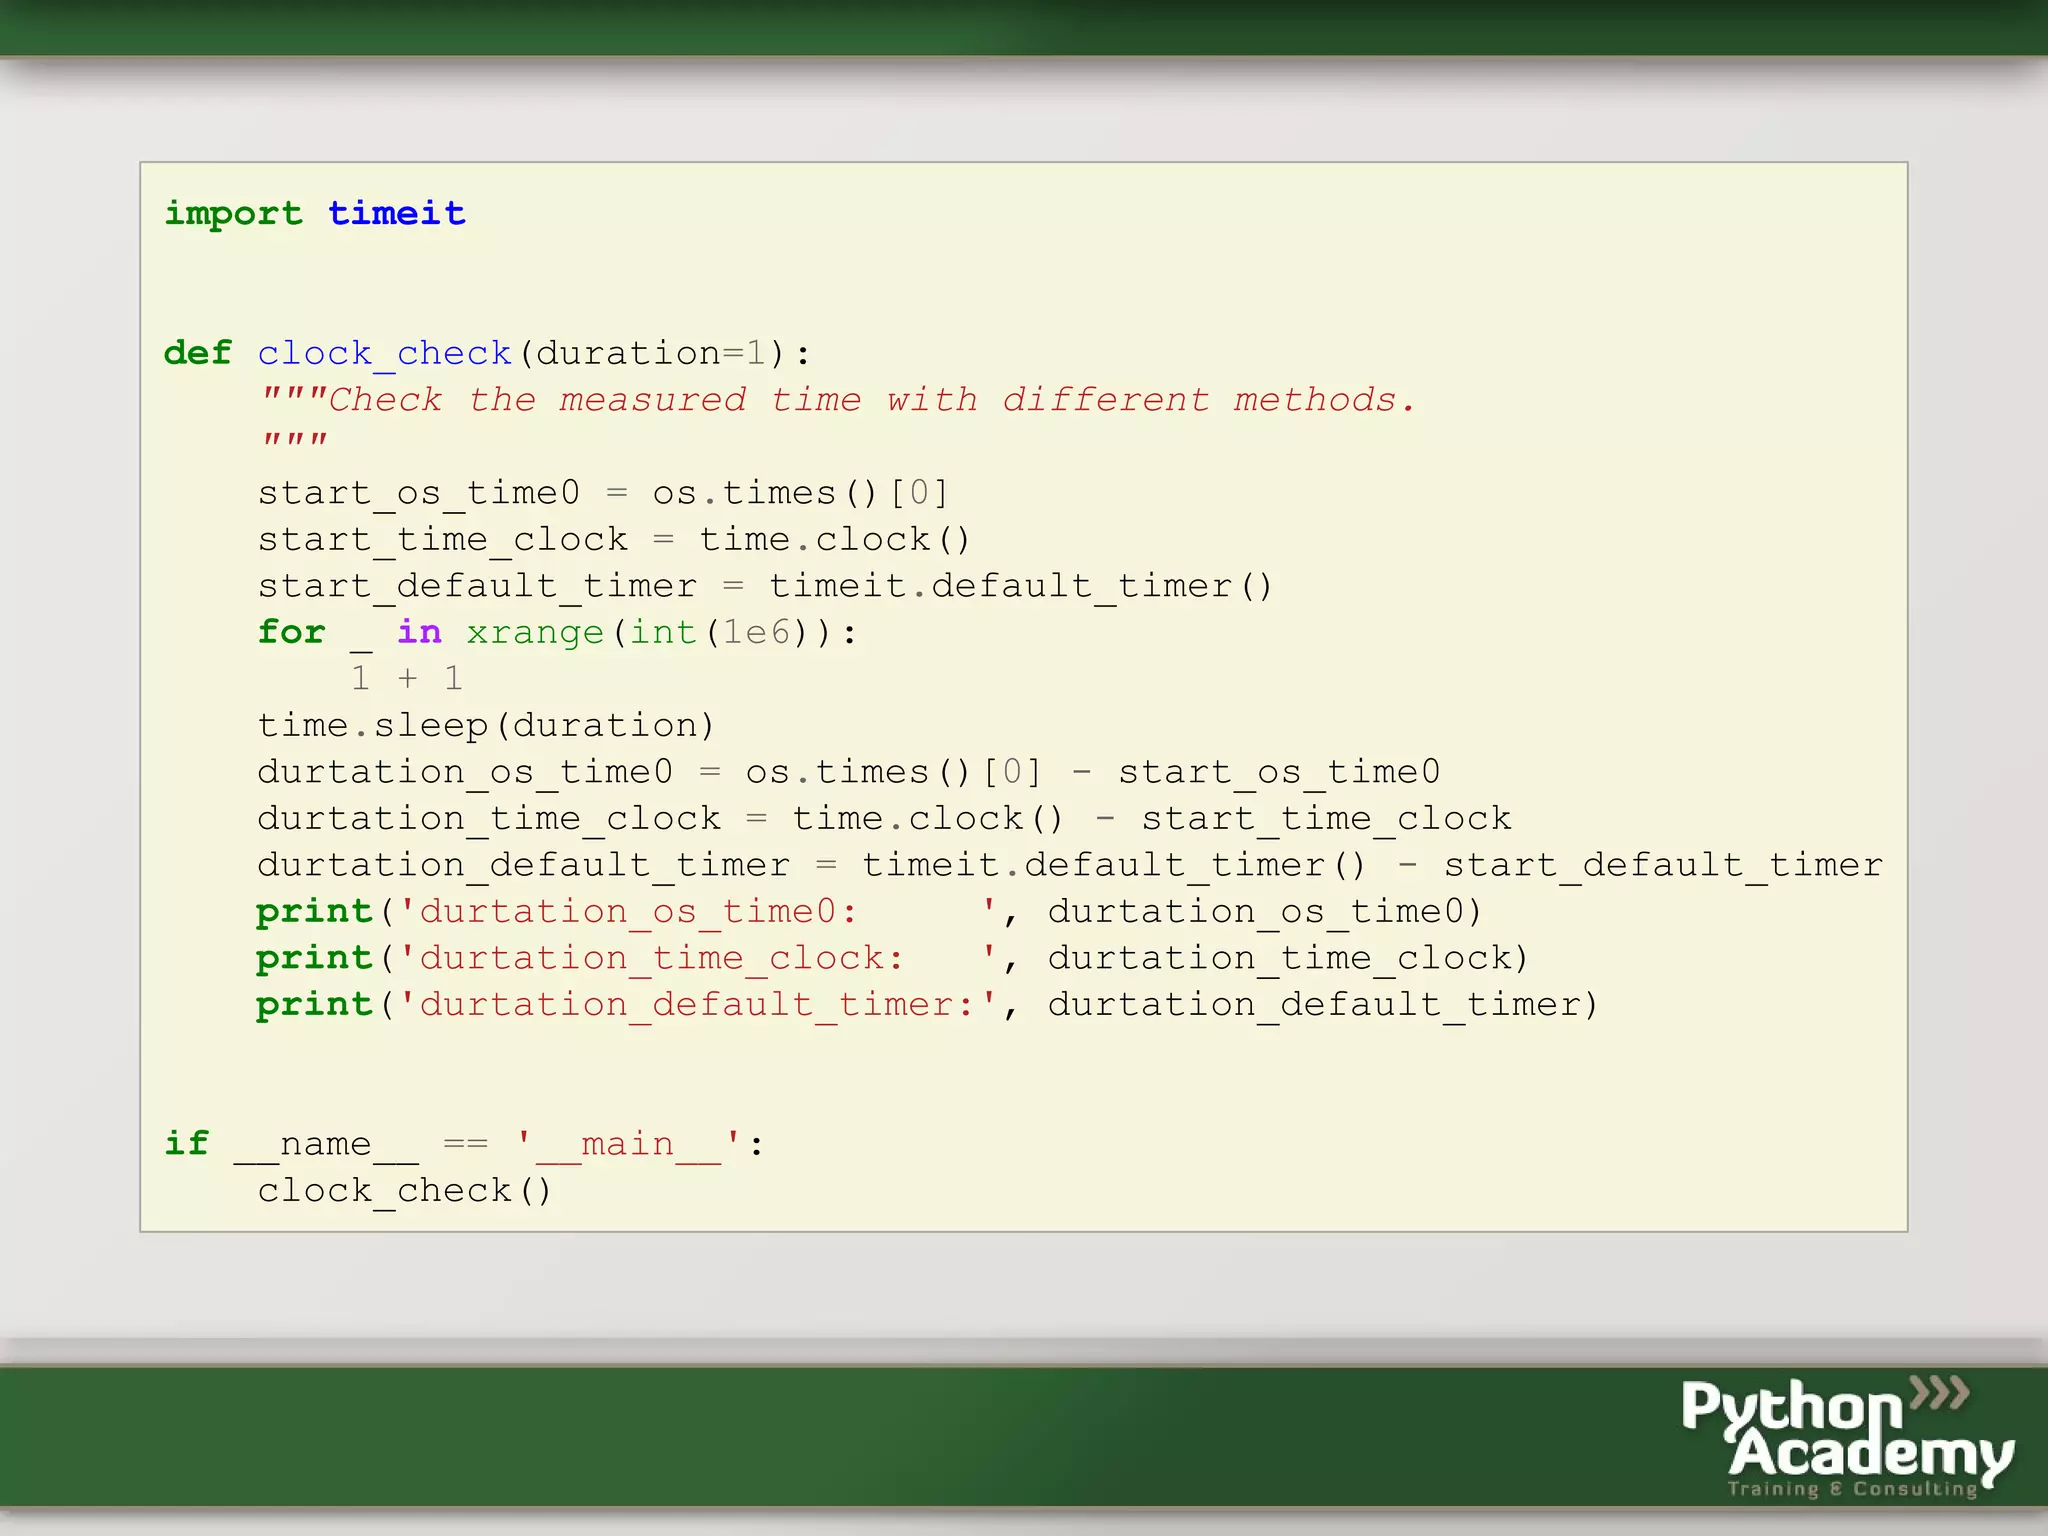Click the 'start_time_clock = time.clock()' line

click(614, 540)
